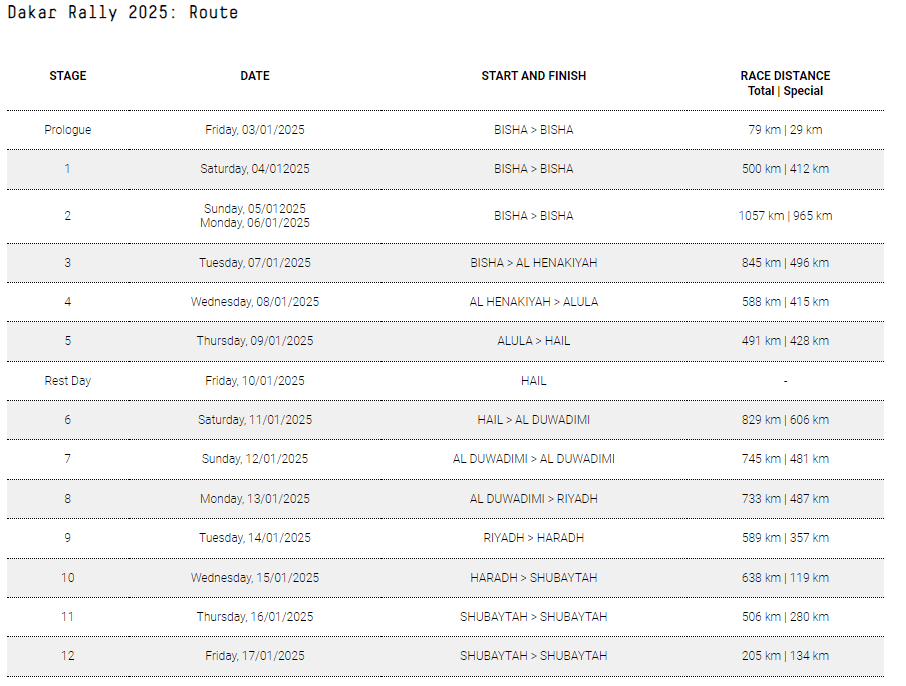The image size is (906, 686).
Task: Click the stage 11 number cell
Action: pyautogui.click(x=68, y=617)
